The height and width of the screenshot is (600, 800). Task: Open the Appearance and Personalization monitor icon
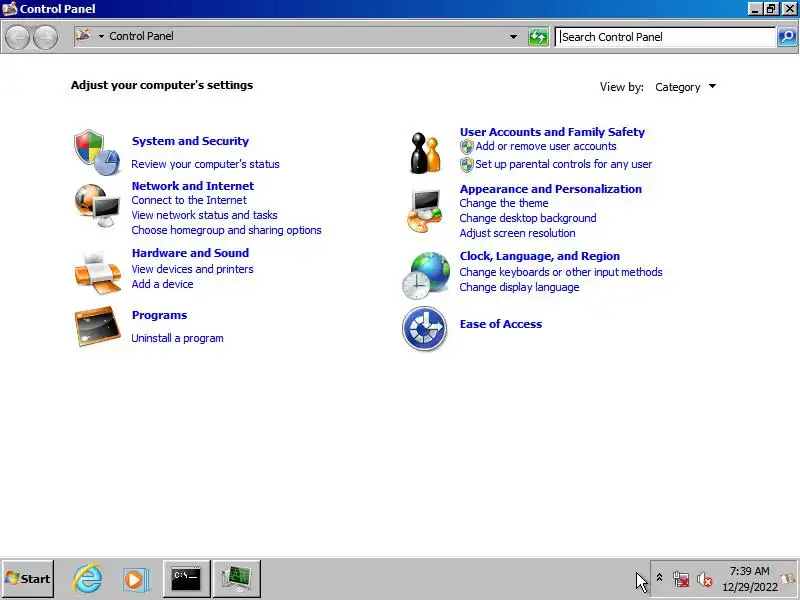424,211
